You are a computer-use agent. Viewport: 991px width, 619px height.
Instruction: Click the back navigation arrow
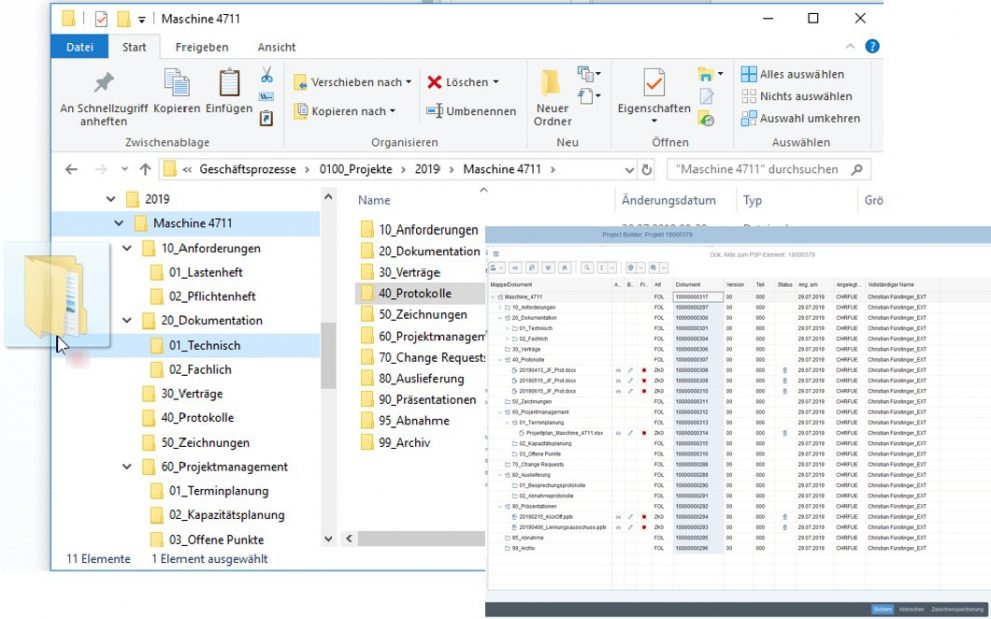click(71, 169)
